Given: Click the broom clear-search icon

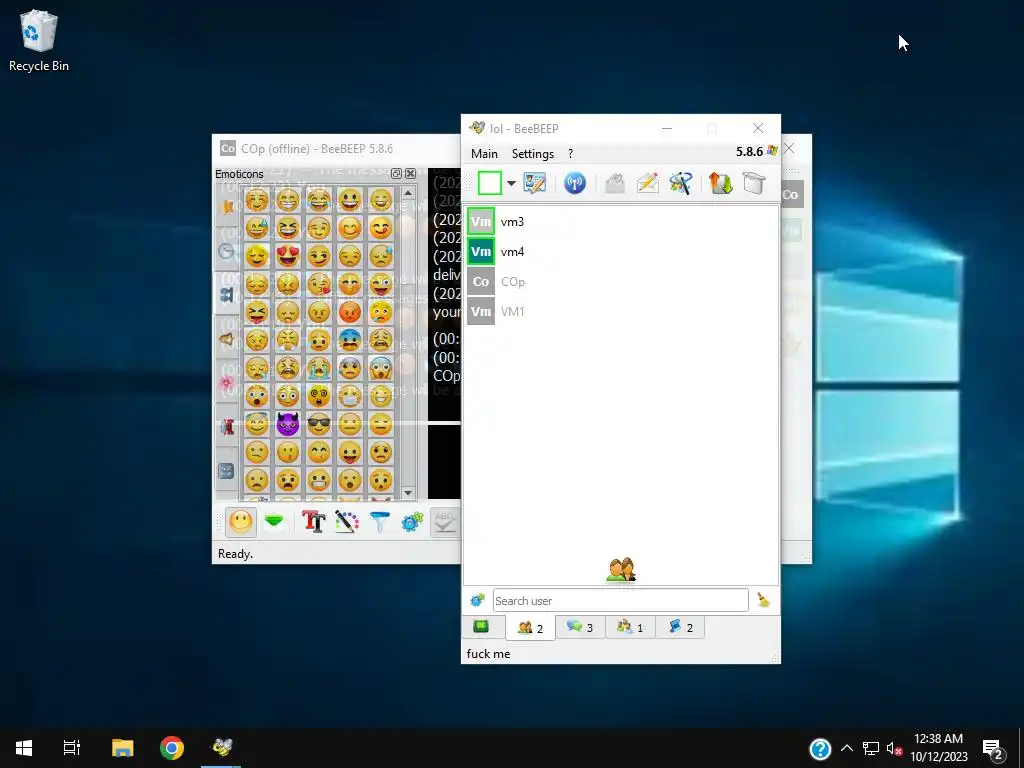Looking at the screenshot, I should [763, 600].
